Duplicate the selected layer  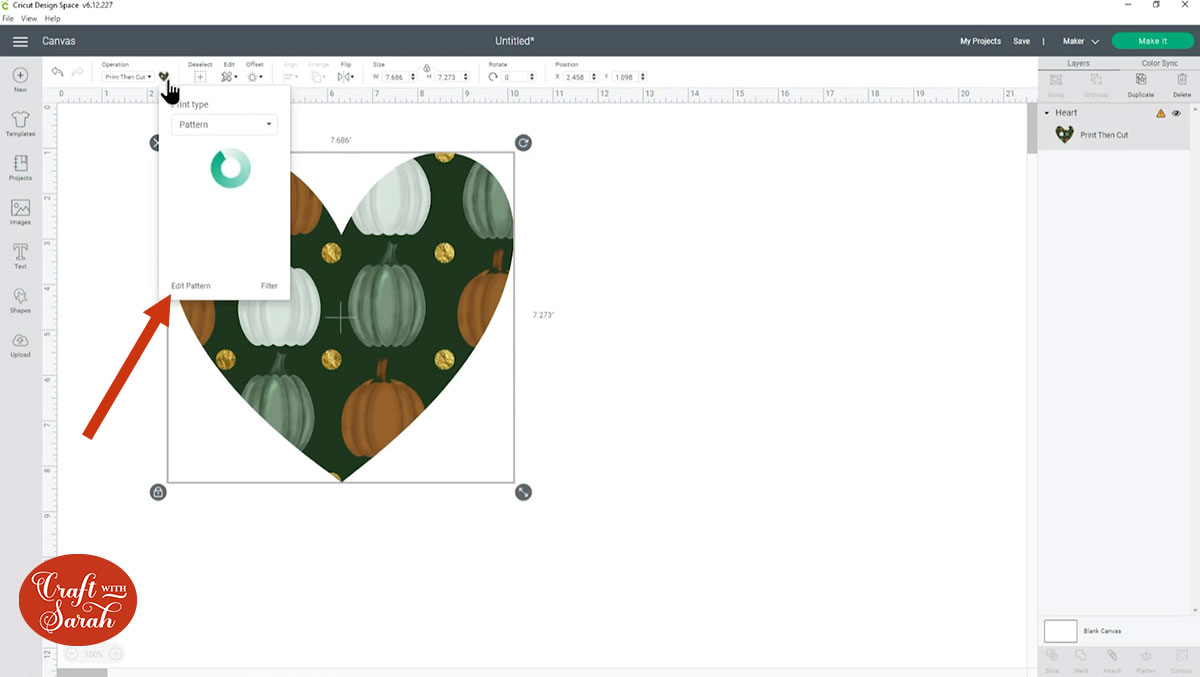(x=1140, y=82)
